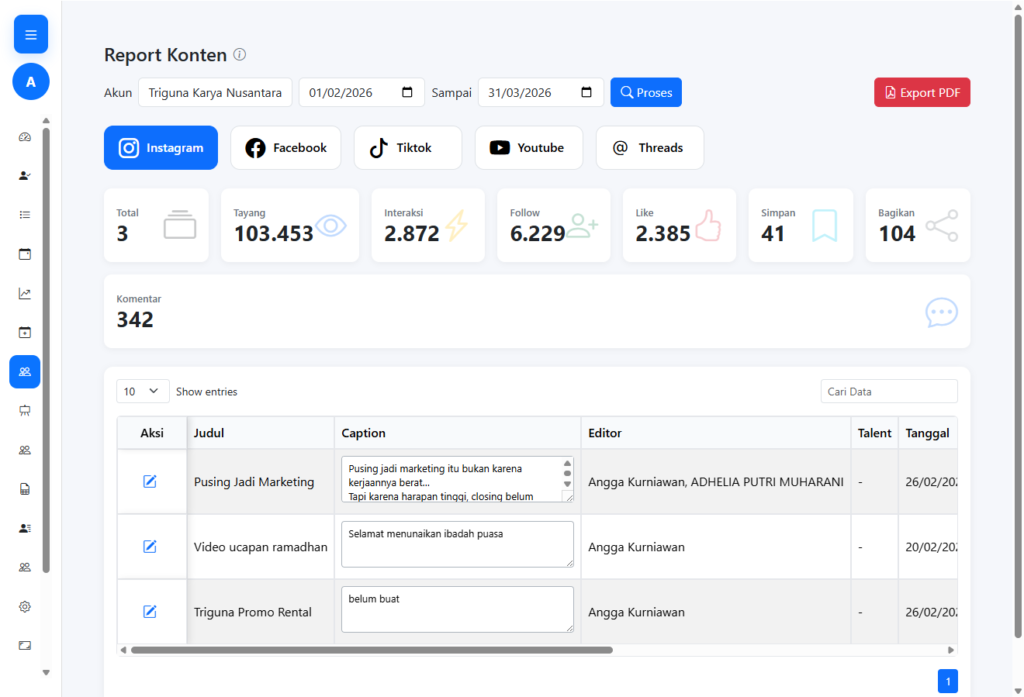The width and height of the screenshot is (1024, 697).
Task: Open the dashboard speedometer icon in sidebar
Action: (x=25, y=137)
